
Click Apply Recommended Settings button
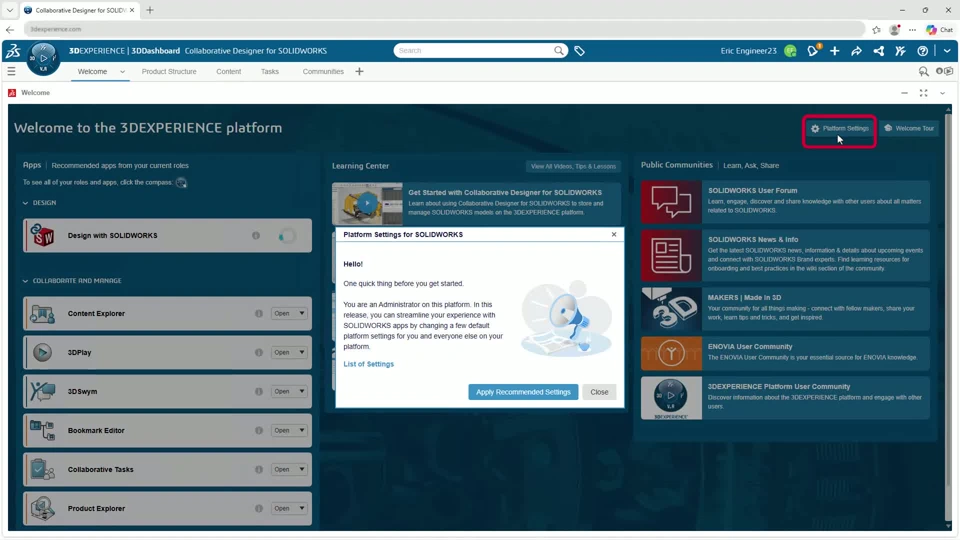click(x=523, y=392)
